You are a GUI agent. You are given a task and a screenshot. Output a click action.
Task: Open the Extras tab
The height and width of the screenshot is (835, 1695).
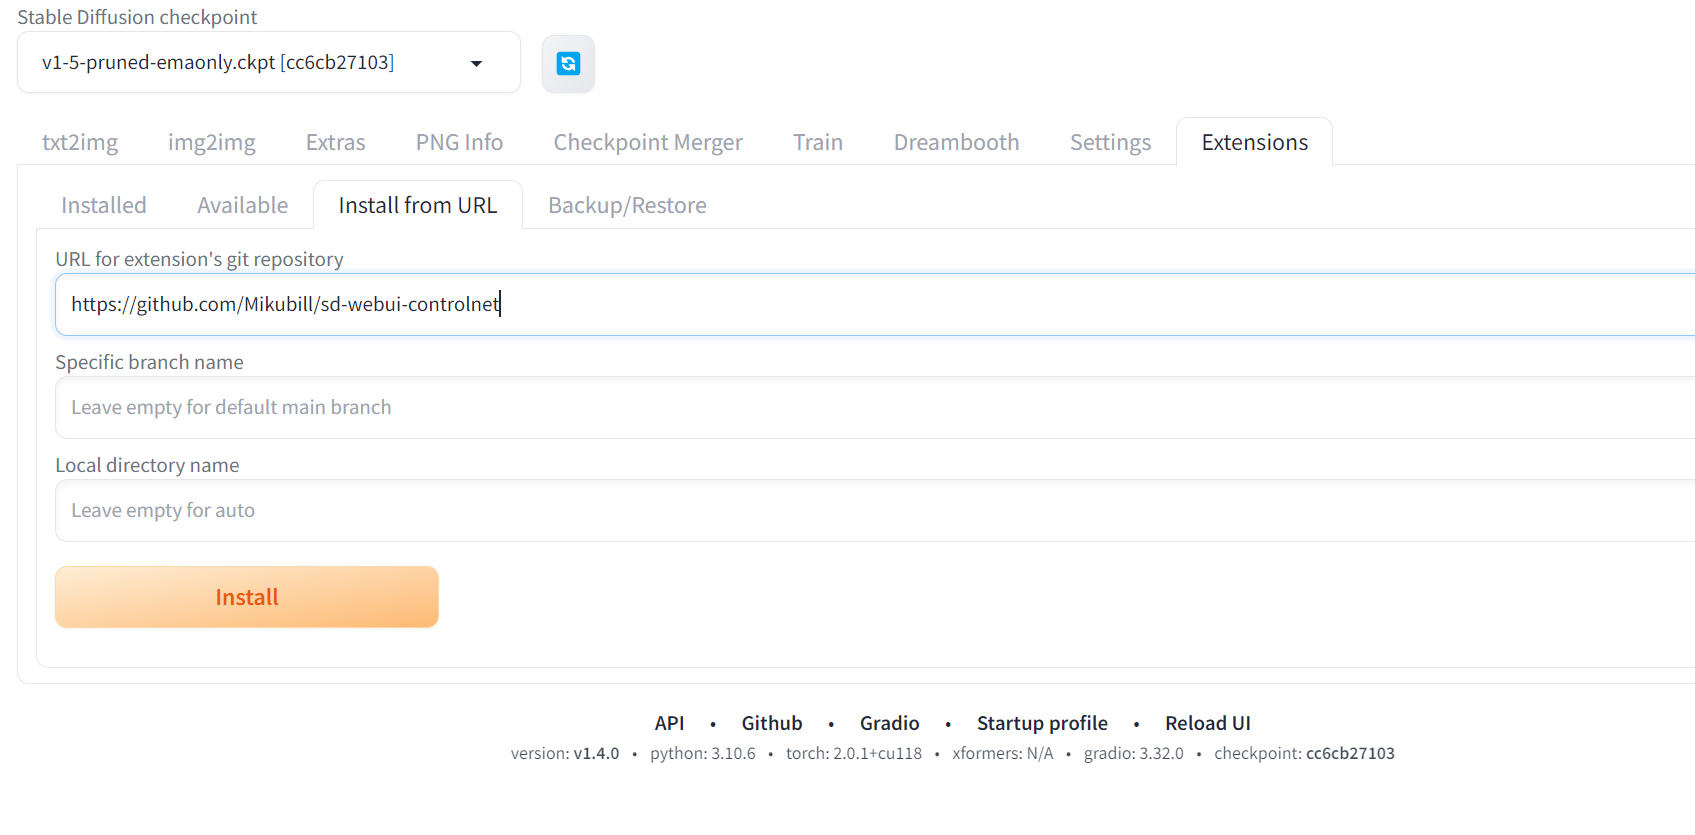click(x=336, y=142)
